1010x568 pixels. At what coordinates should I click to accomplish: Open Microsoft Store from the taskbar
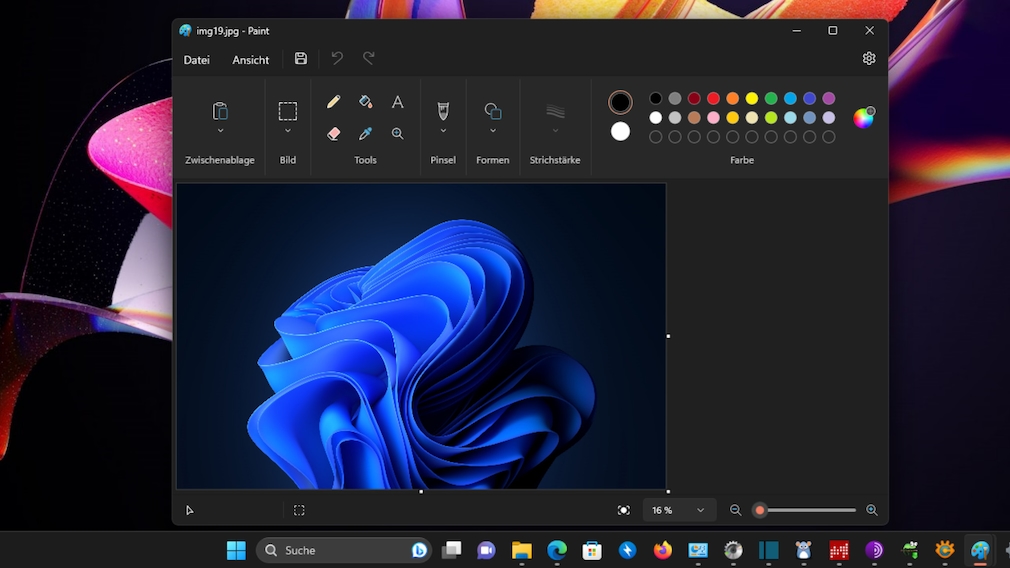point(591,550)
